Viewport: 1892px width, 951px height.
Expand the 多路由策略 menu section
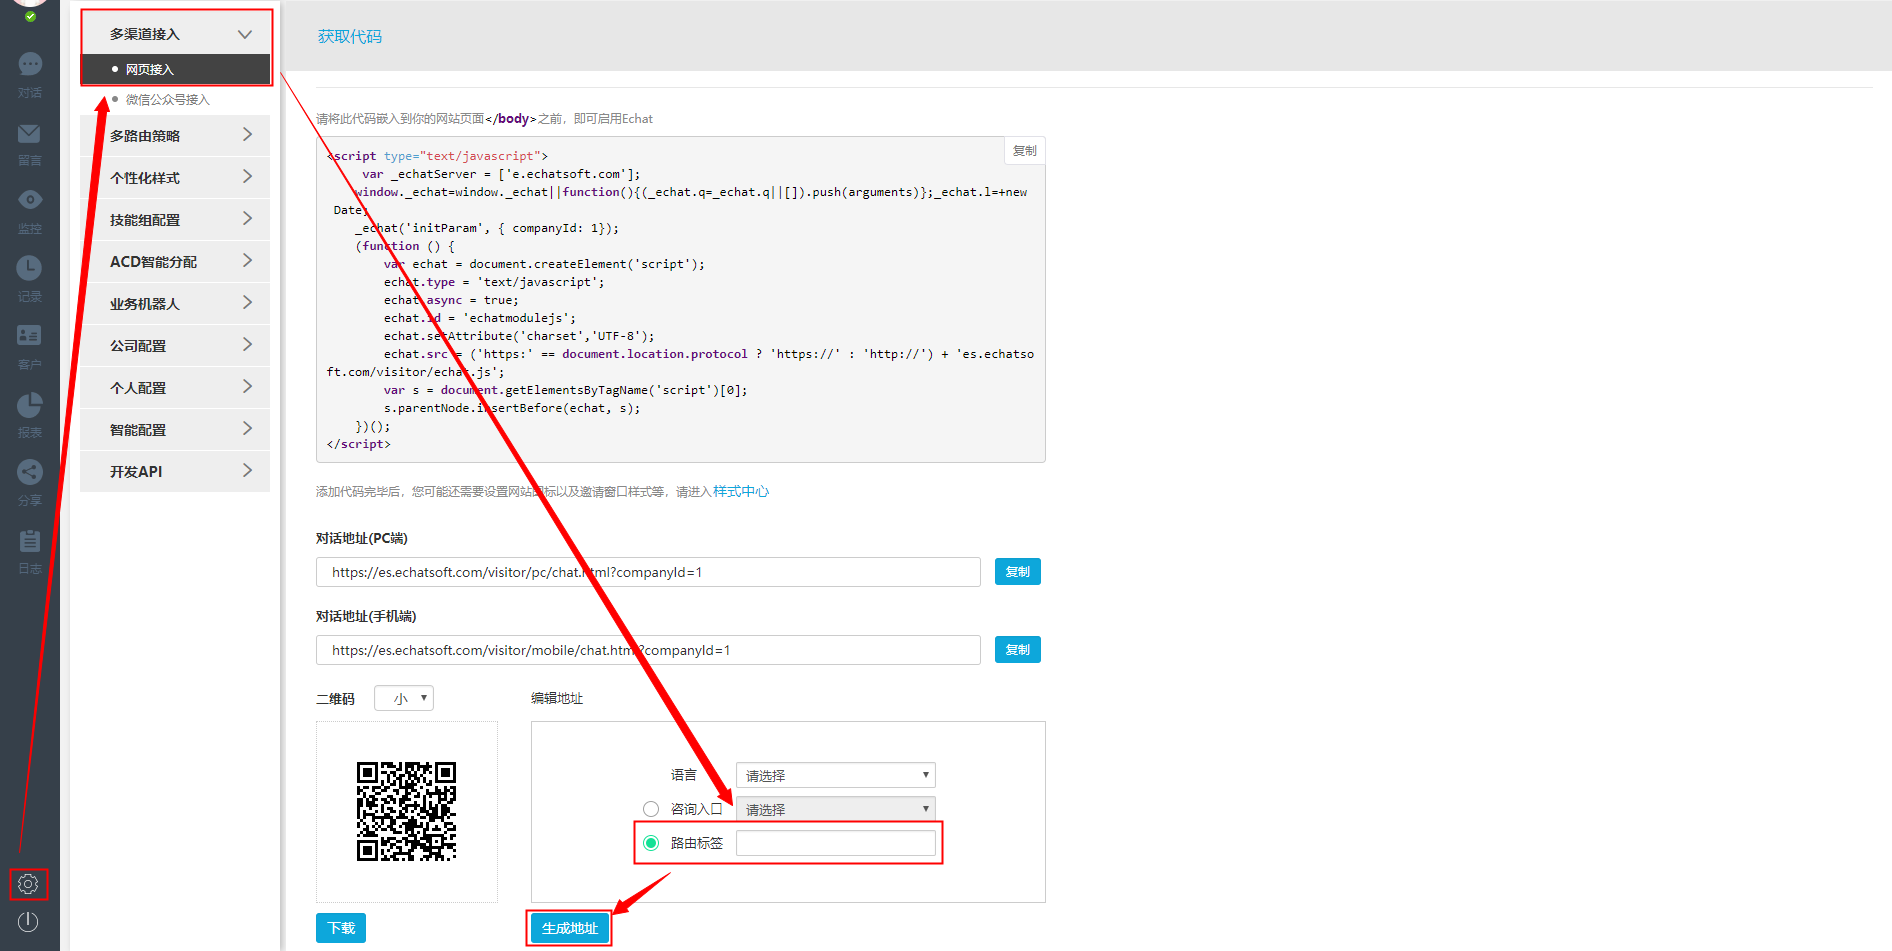click(x=175, y=135)
